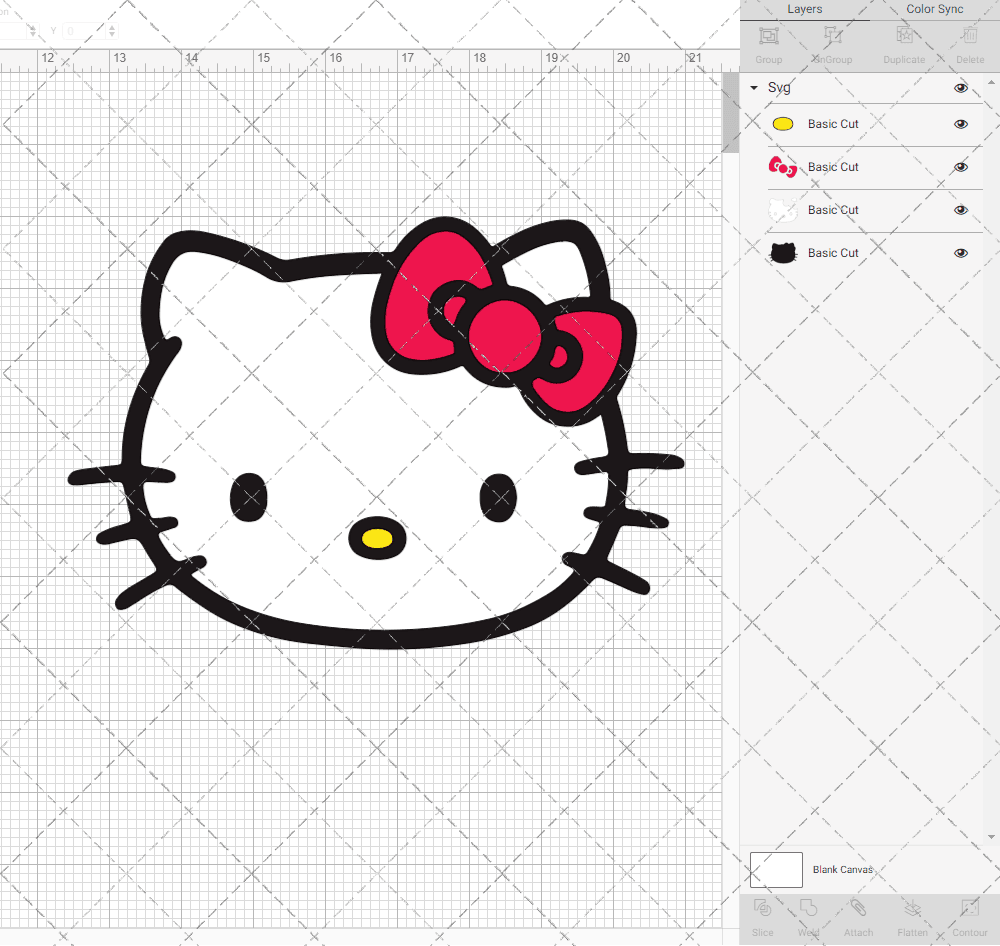Click the Y position input field
This screenshot has height=946, width=1000.
click(84, 31)
